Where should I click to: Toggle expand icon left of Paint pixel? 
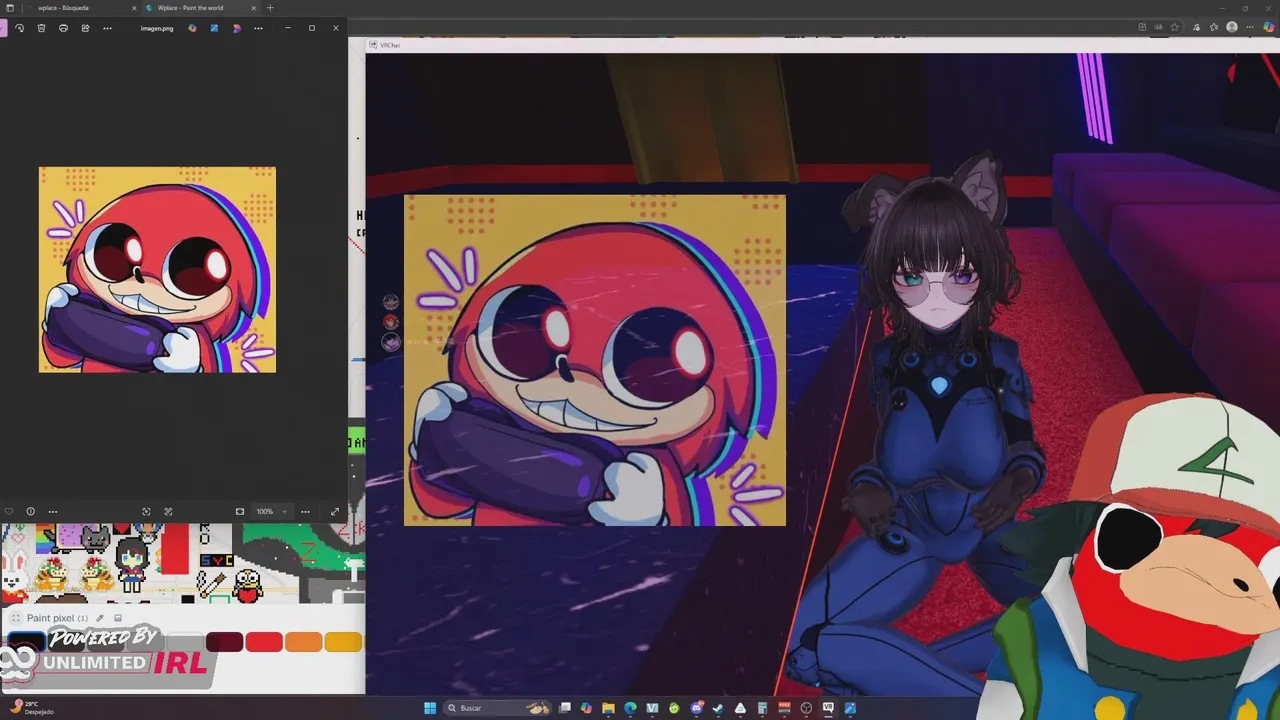point(15,618)
